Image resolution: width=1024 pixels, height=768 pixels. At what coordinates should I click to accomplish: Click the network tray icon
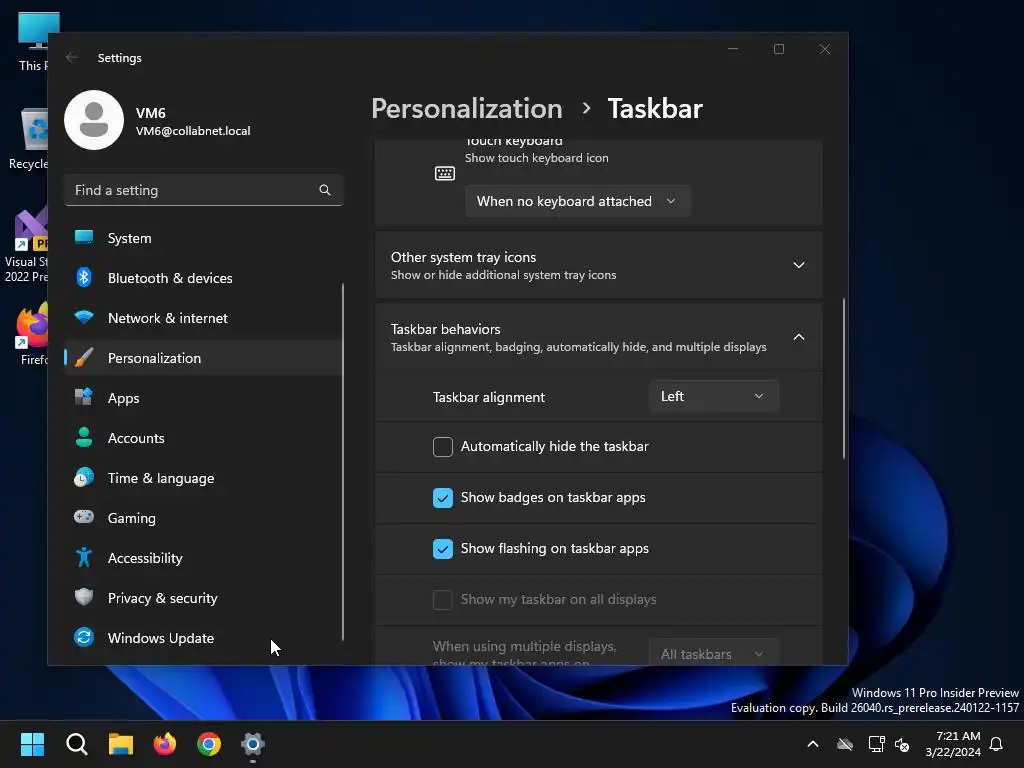[876, 744]
